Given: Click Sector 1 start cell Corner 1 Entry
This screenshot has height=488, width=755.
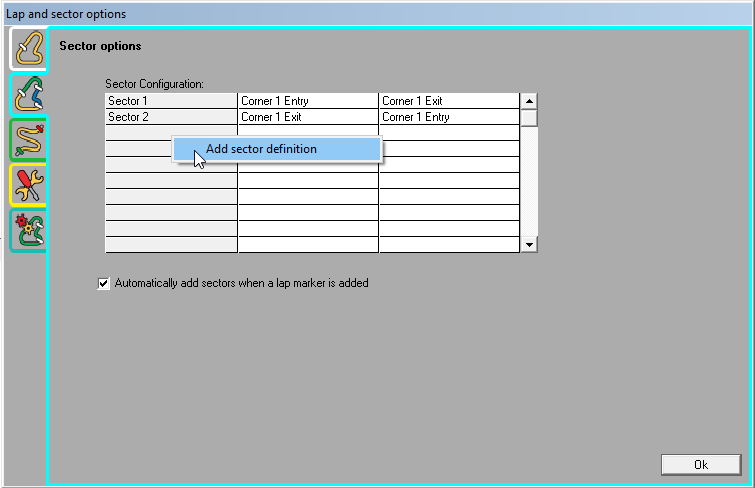Looking at the screenshot, I should [307, 101].
